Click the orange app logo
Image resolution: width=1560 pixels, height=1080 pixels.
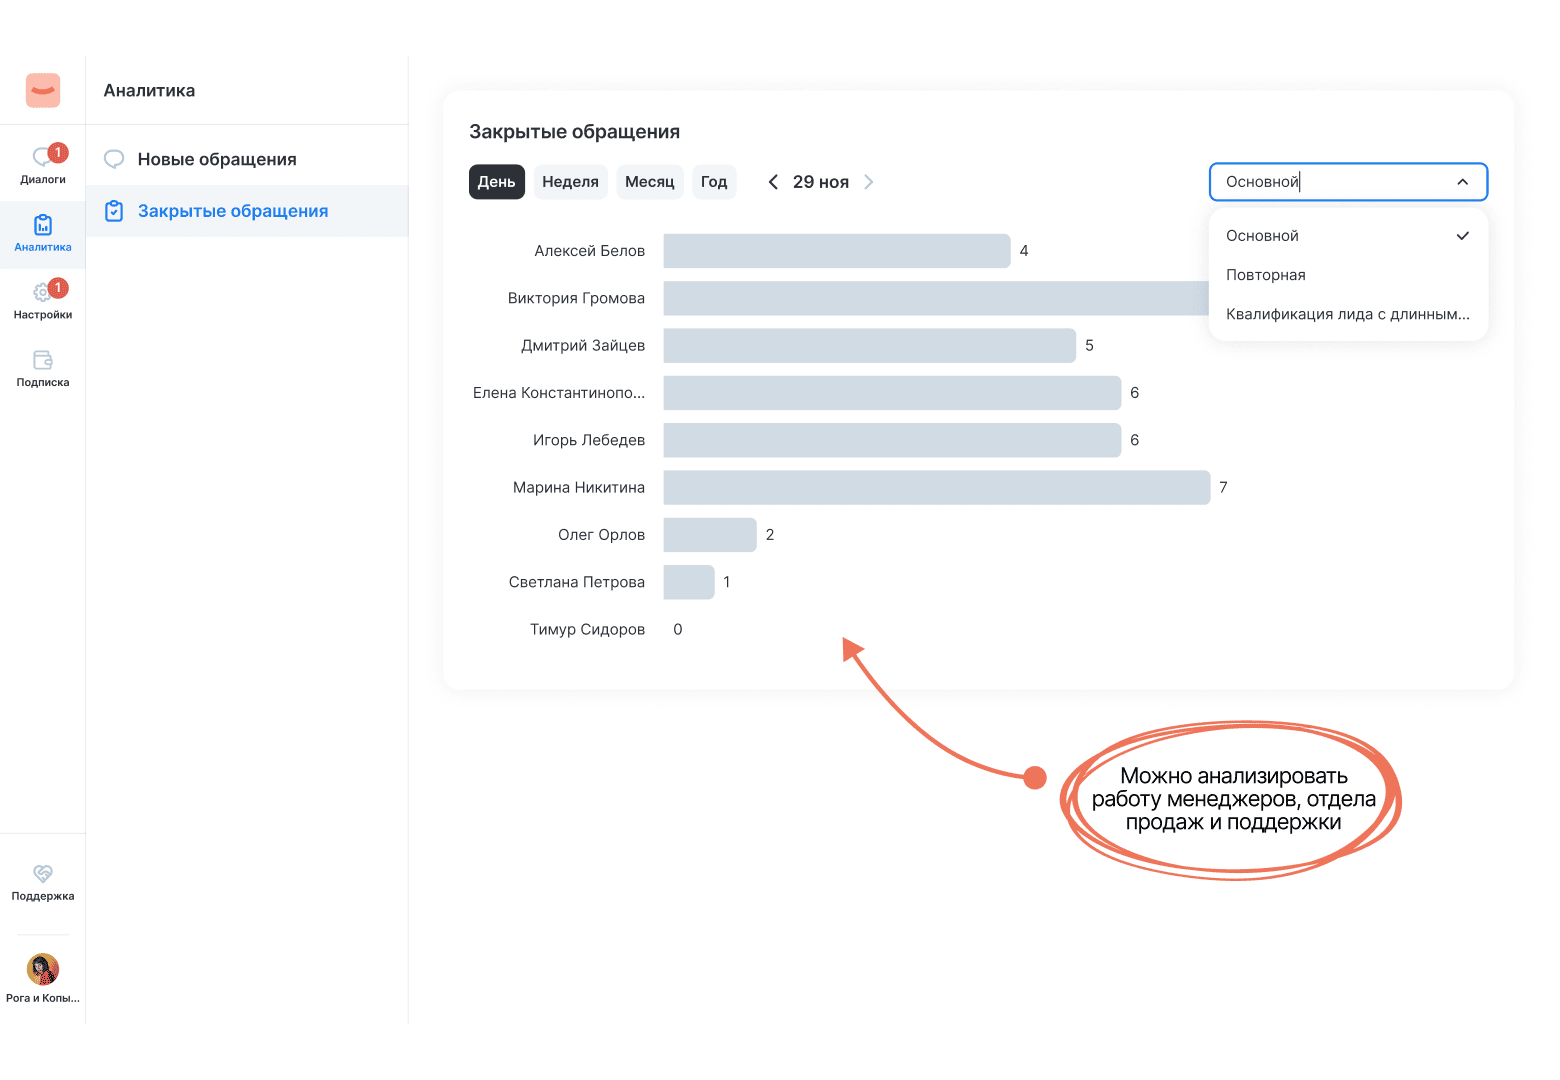tap(43, 90)
